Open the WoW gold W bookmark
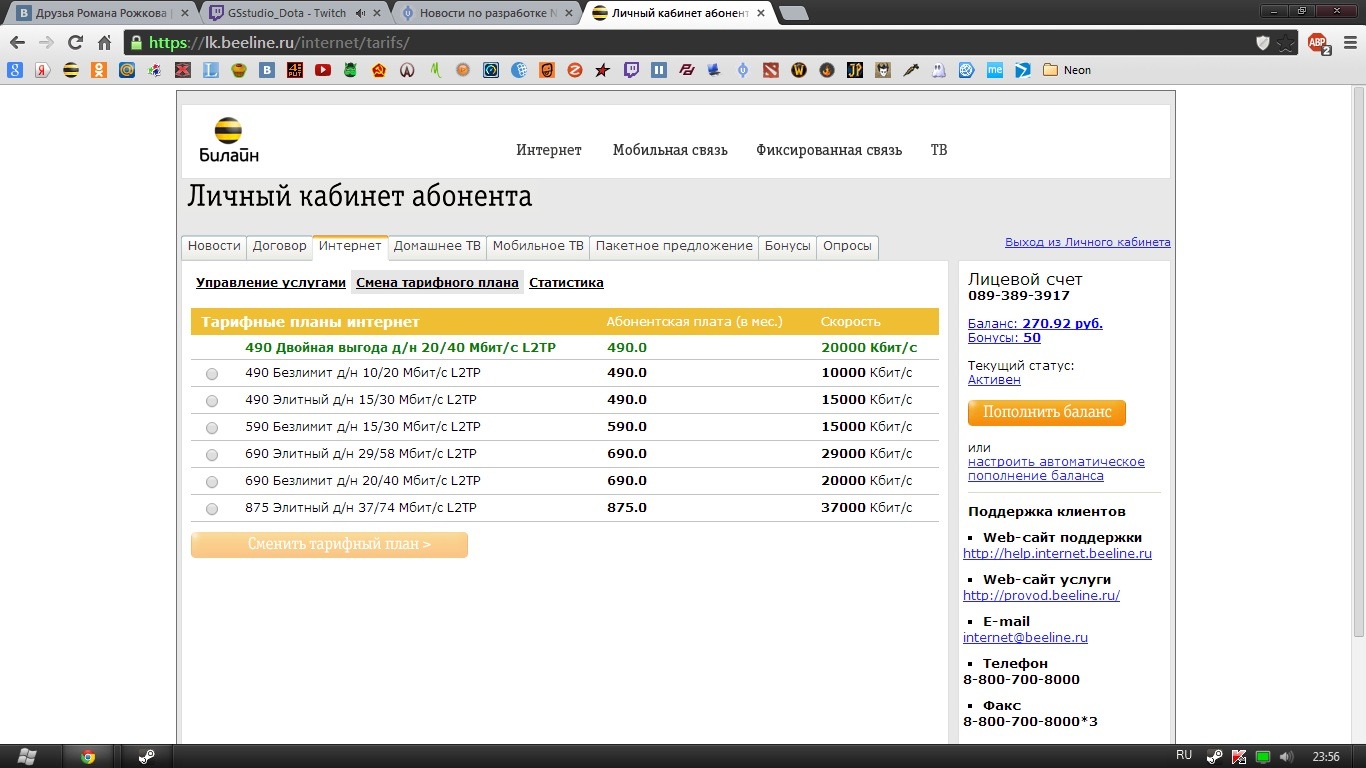1366x768 pixels. coord(798,70)
